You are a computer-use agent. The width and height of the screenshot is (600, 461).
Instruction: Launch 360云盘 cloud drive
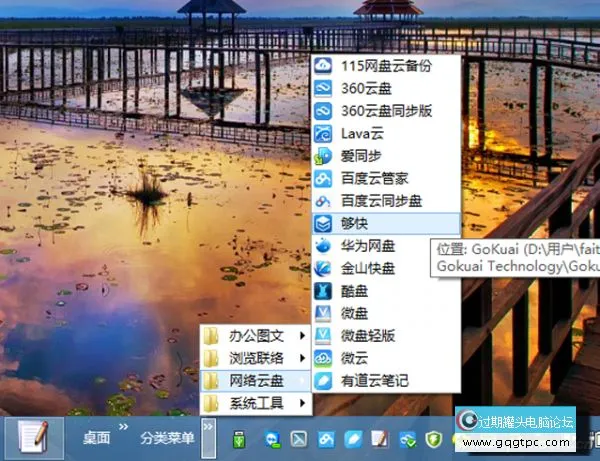386,88
